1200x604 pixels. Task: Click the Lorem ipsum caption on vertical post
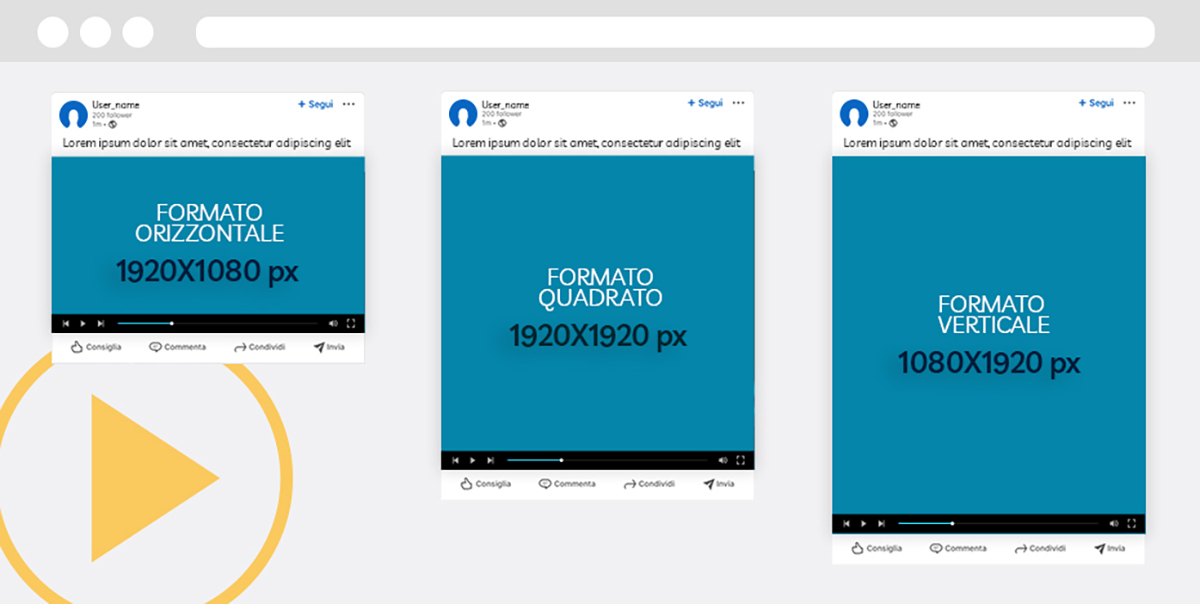[988, 143]
